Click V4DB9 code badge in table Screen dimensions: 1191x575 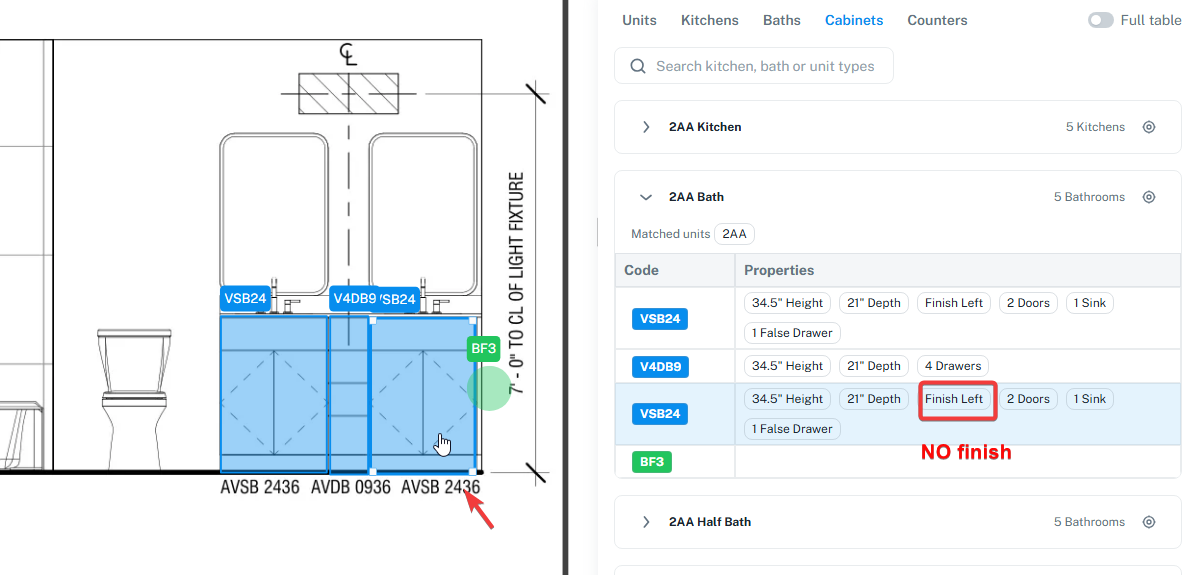(659, 367)
